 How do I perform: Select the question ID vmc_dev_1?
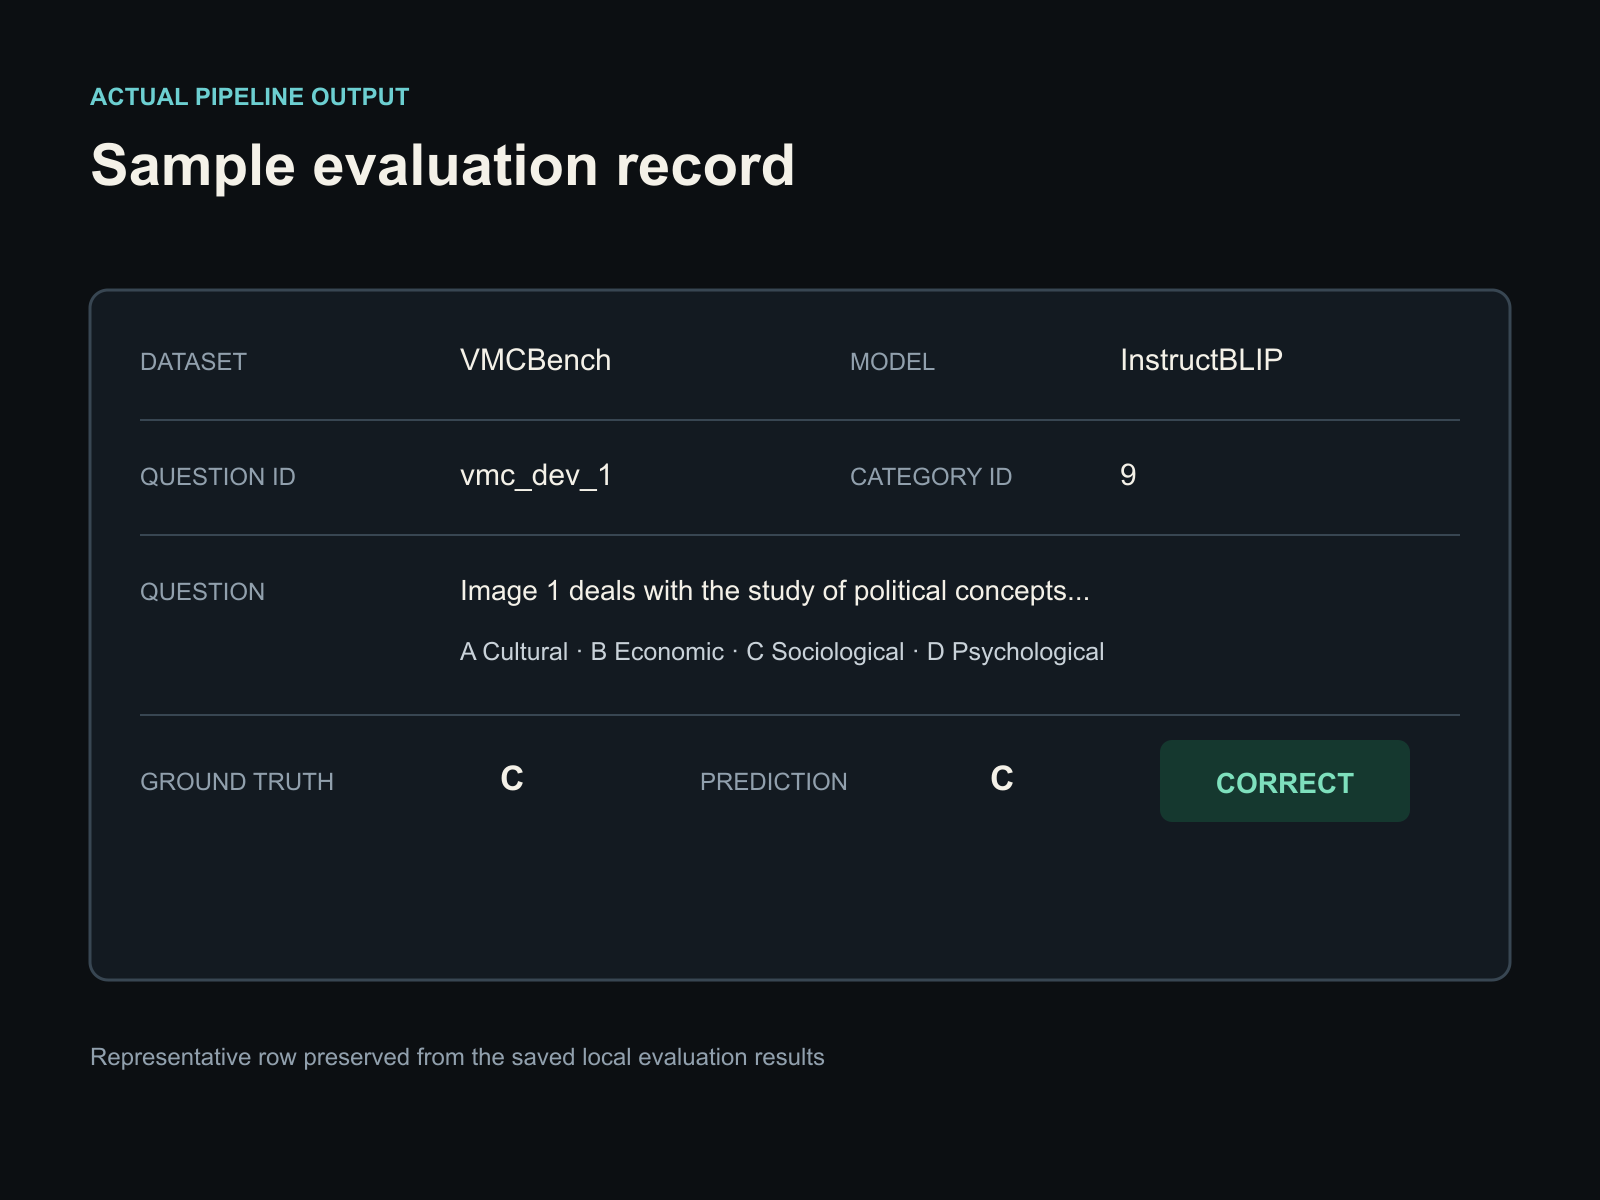pyautogui.click(x=536, y=476)
